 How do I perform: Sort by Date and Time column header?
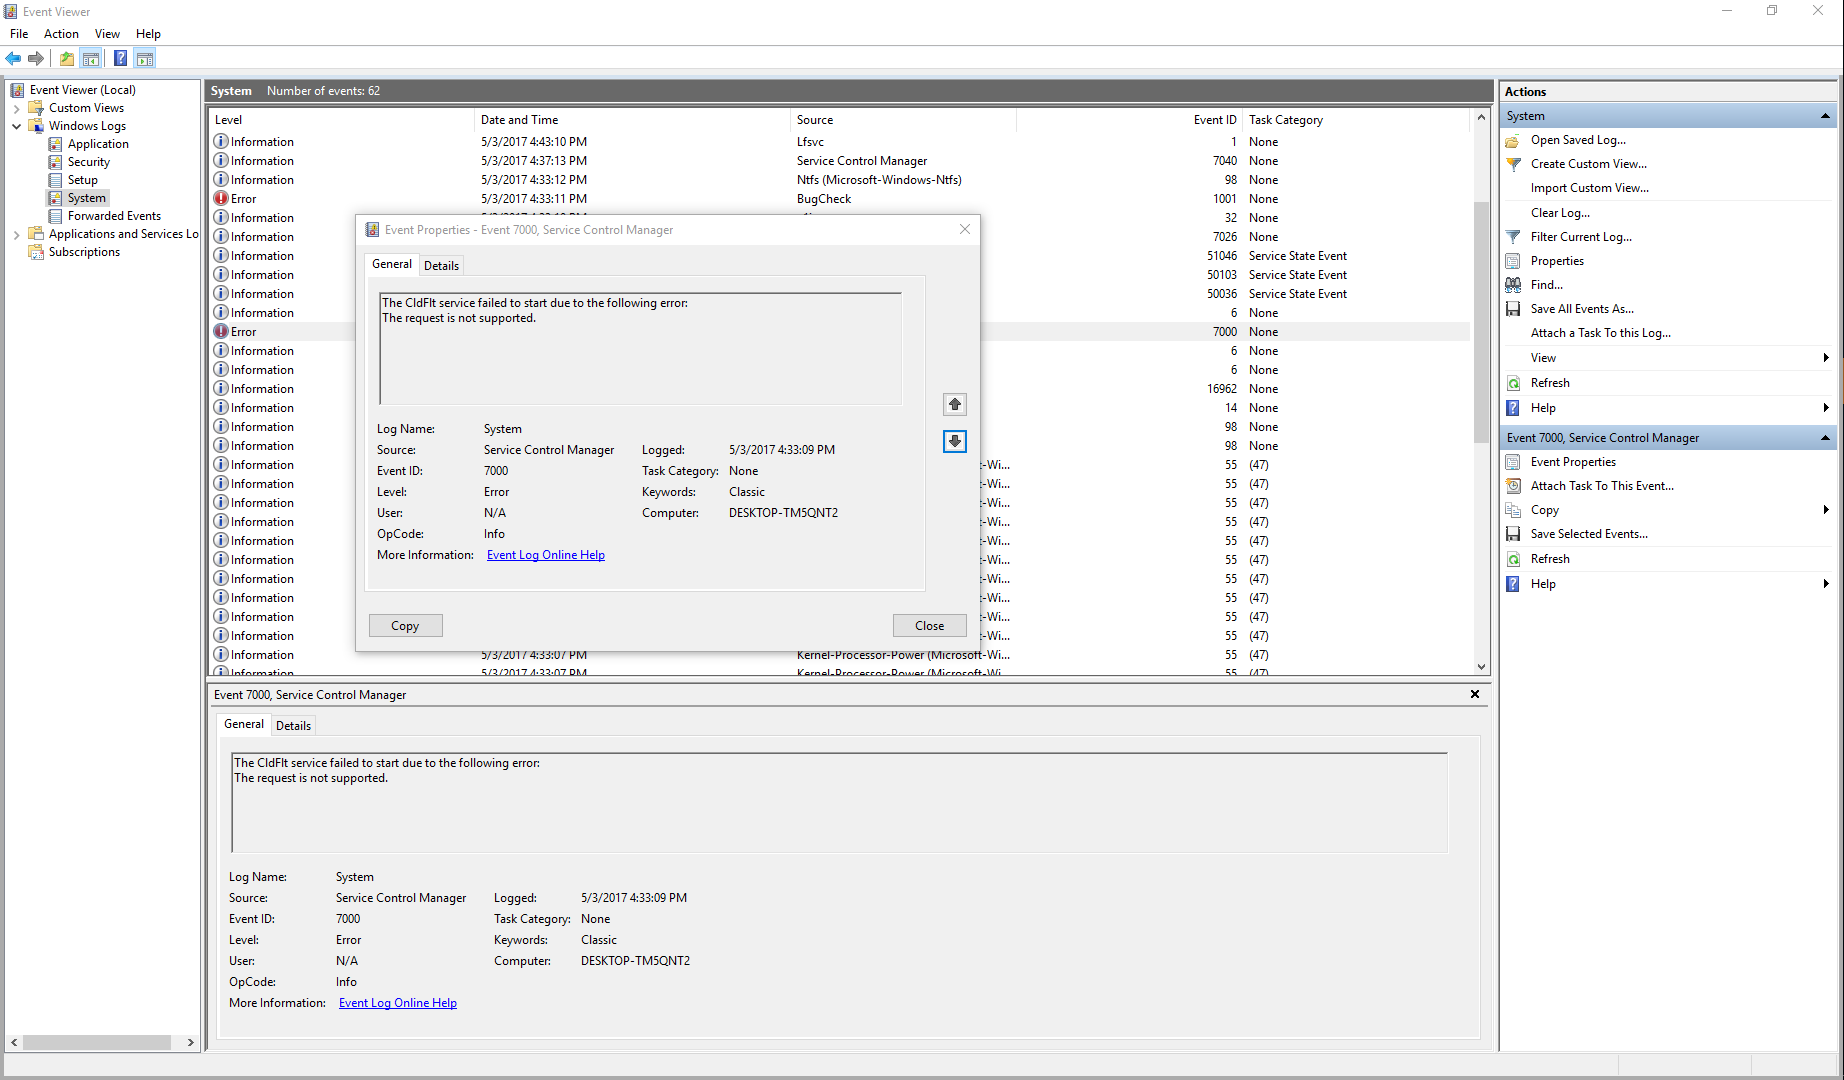632,120
